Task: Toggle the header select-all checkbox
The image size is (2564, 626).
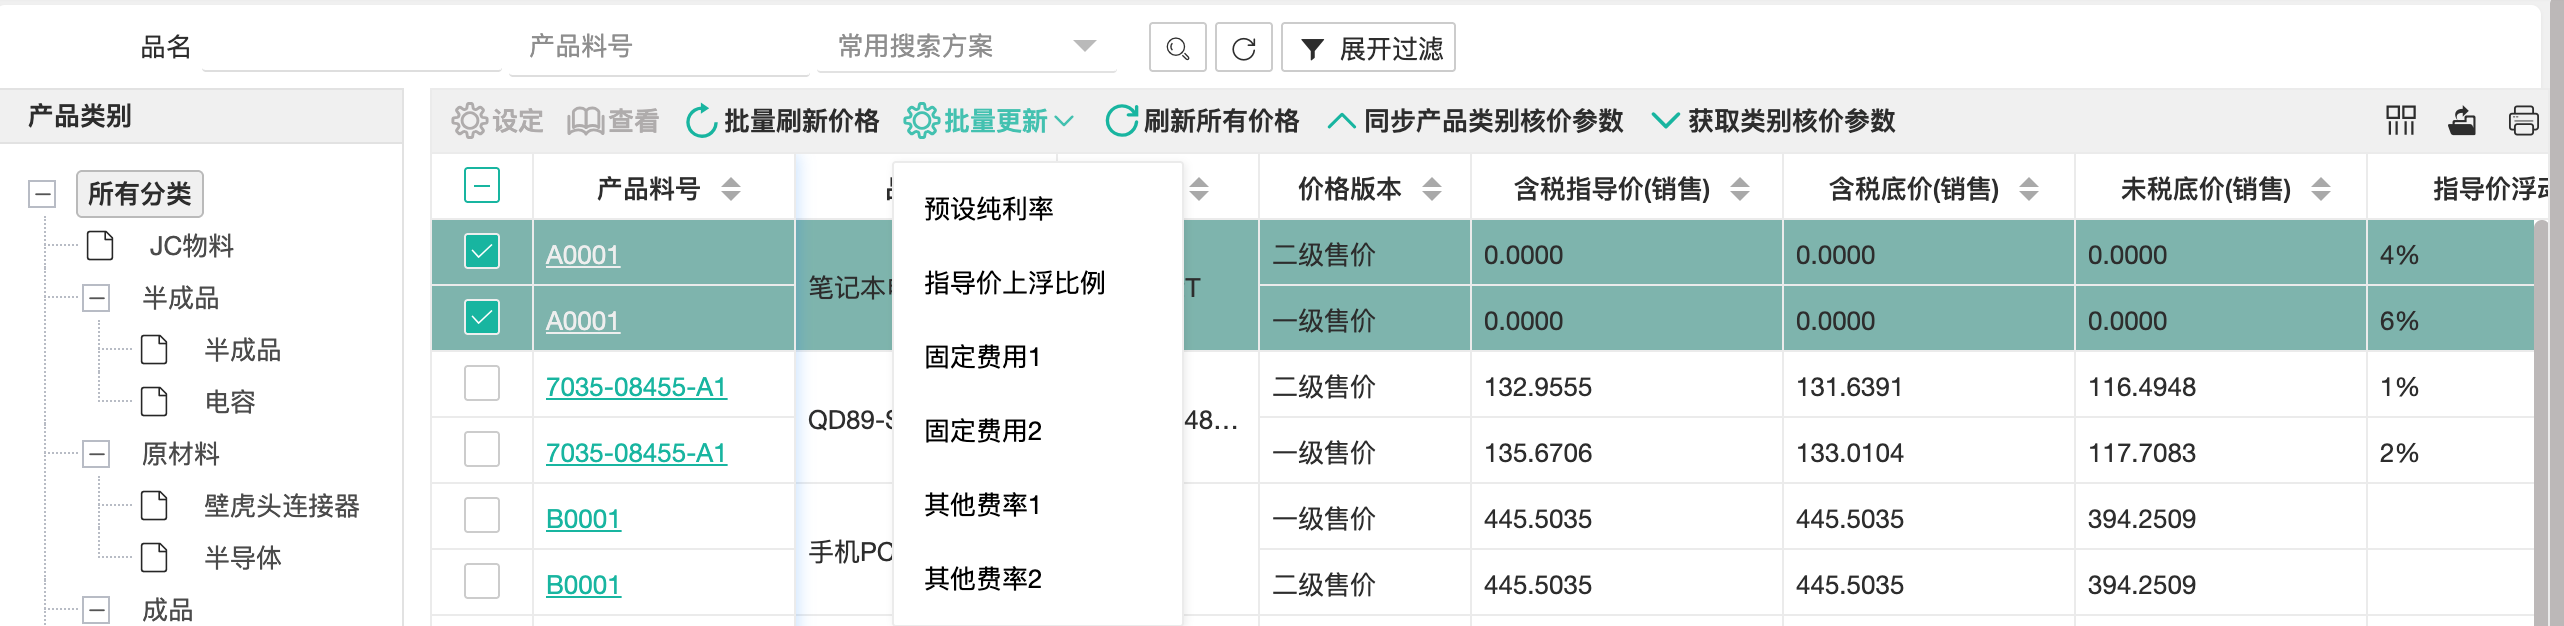Action: point(482,186)
